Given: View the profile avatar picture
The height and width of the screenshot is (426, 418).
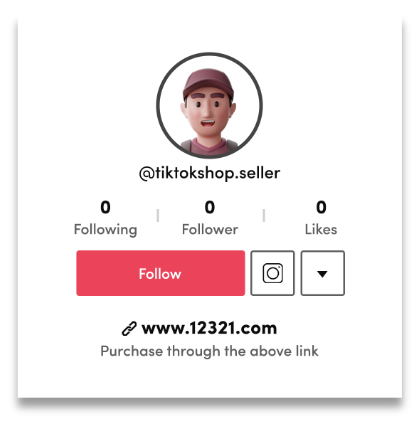Looking at the screenshot, I should [209, 105].
